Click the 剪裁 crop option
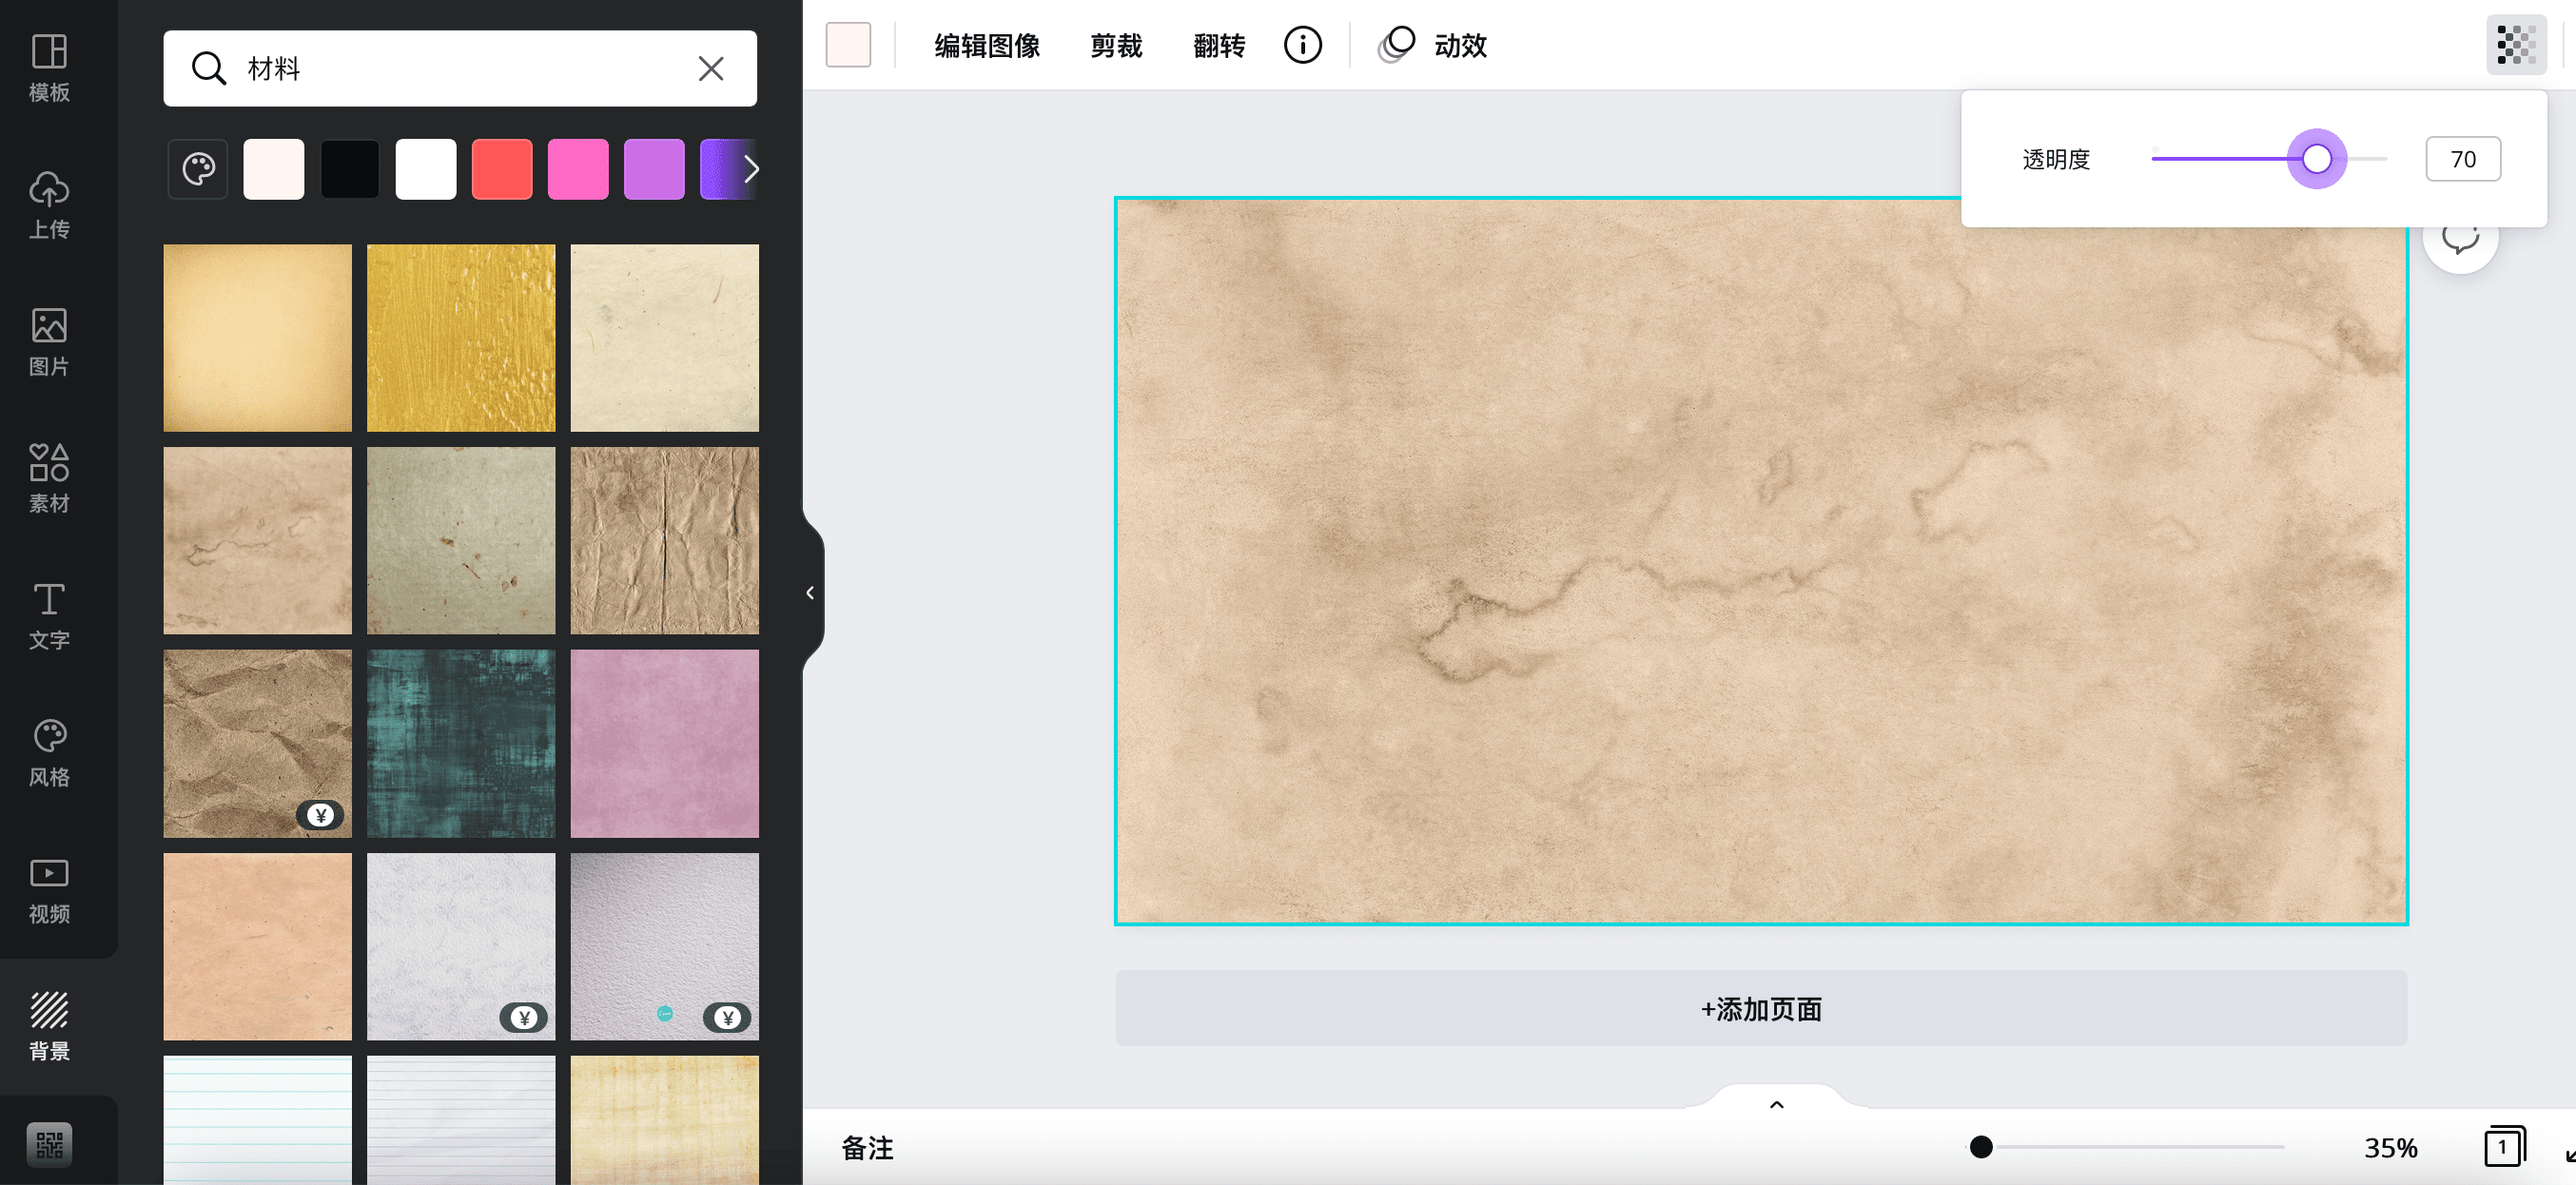The height and width of the screenshot is (1185, 2576). (1116, 45)
